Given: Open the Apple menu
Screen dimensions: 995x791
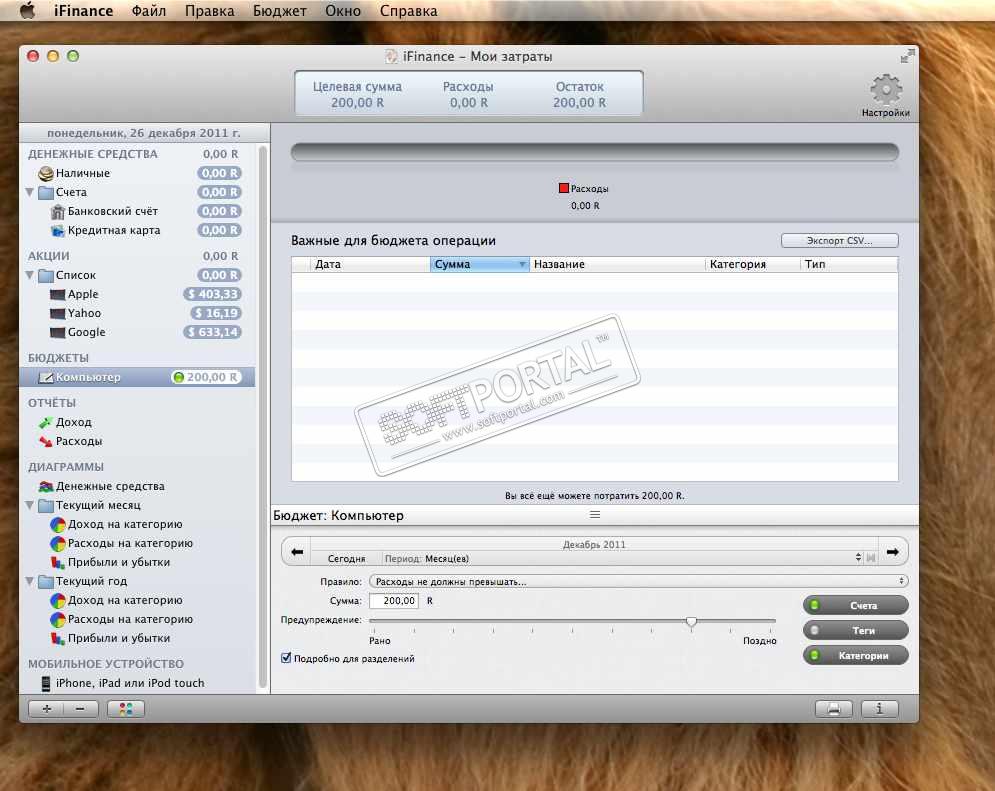Looking at the screenshot, I should (27, 11).
